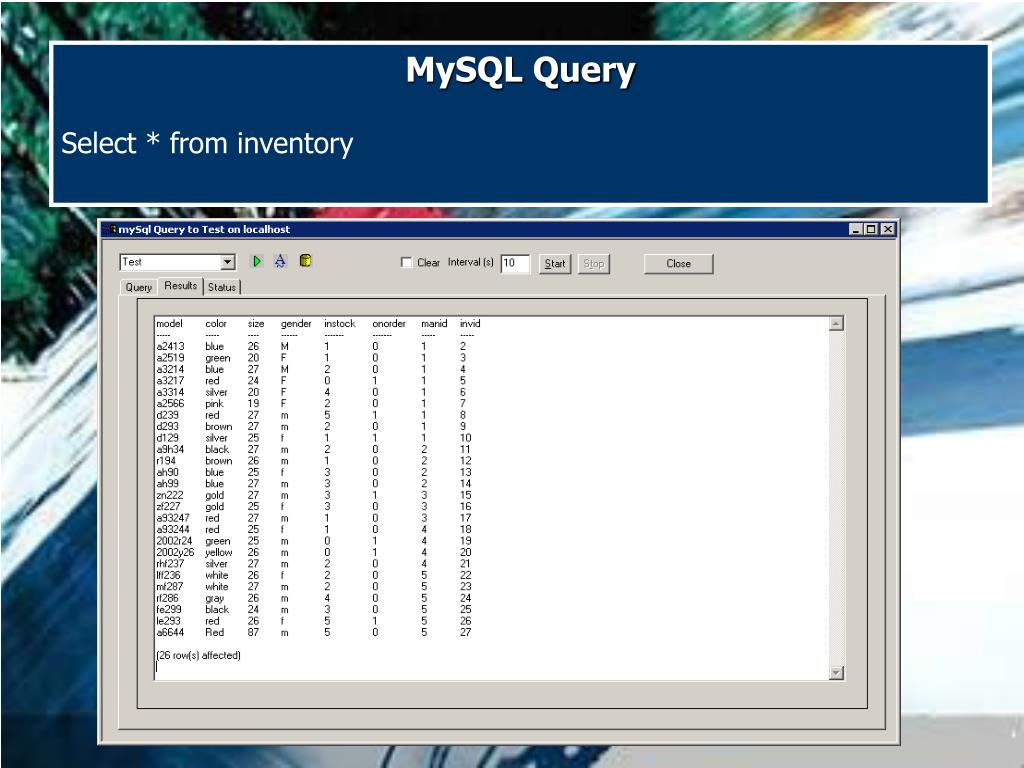Click the model value "2002y26"
Image resolution: width=1024 pixels, height=768 pixels.
pyautogui.click(x=175, y=552)
